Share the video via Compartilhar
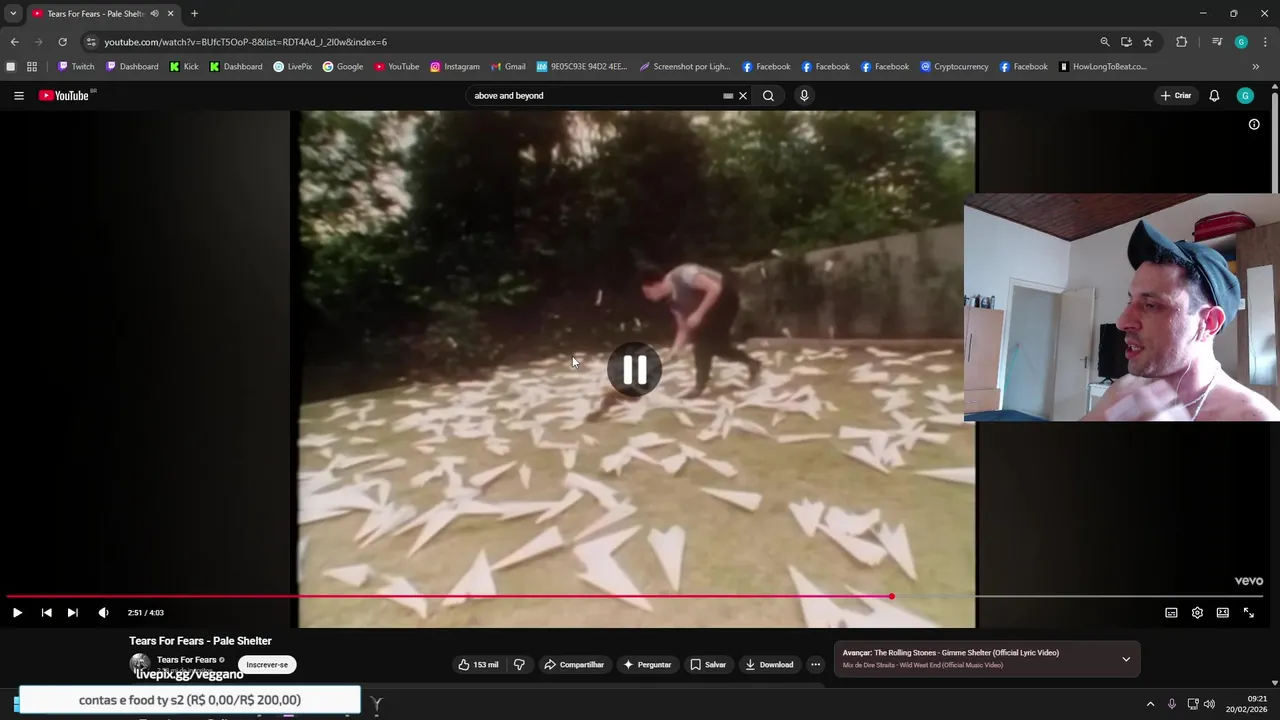Viewport: 1280px width, 720px height. (x=574, y=665)
